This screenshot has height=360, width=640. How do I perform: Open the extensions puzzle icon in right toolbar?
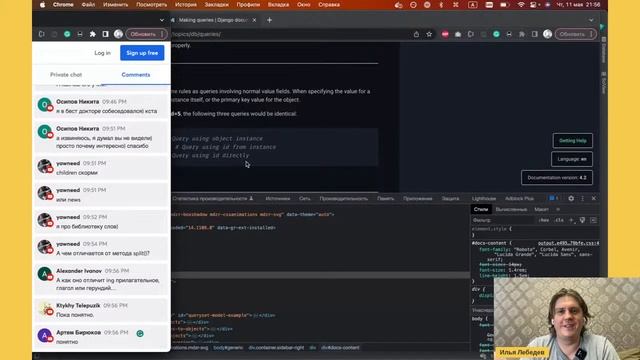point(522,34)
